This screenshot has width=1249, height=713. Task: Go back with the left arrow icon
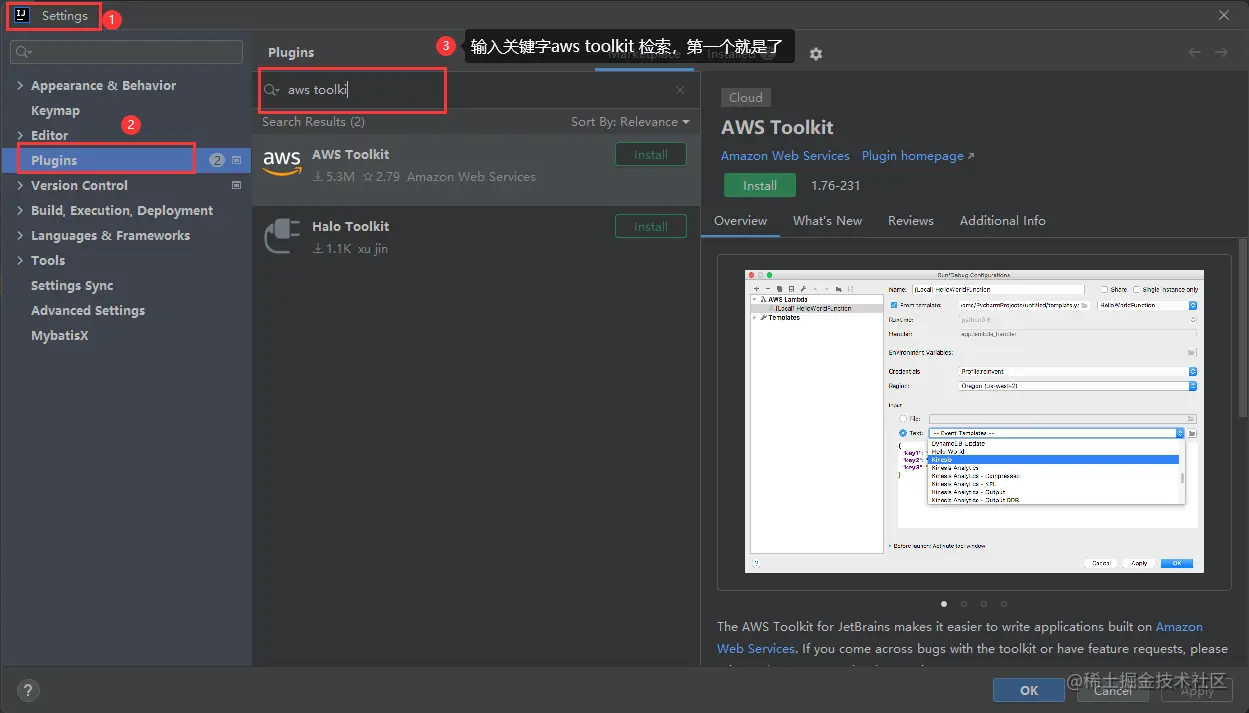[1195, 52]
